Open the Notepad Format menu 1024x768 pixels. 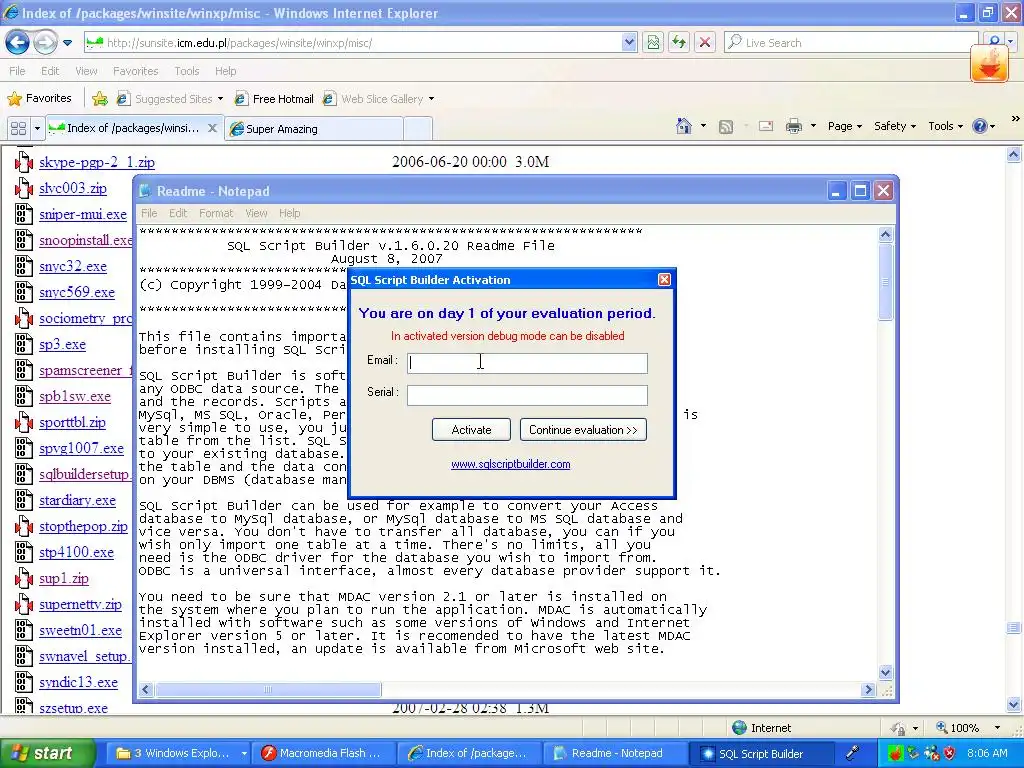pyautogui.click(x=216, y=213)
